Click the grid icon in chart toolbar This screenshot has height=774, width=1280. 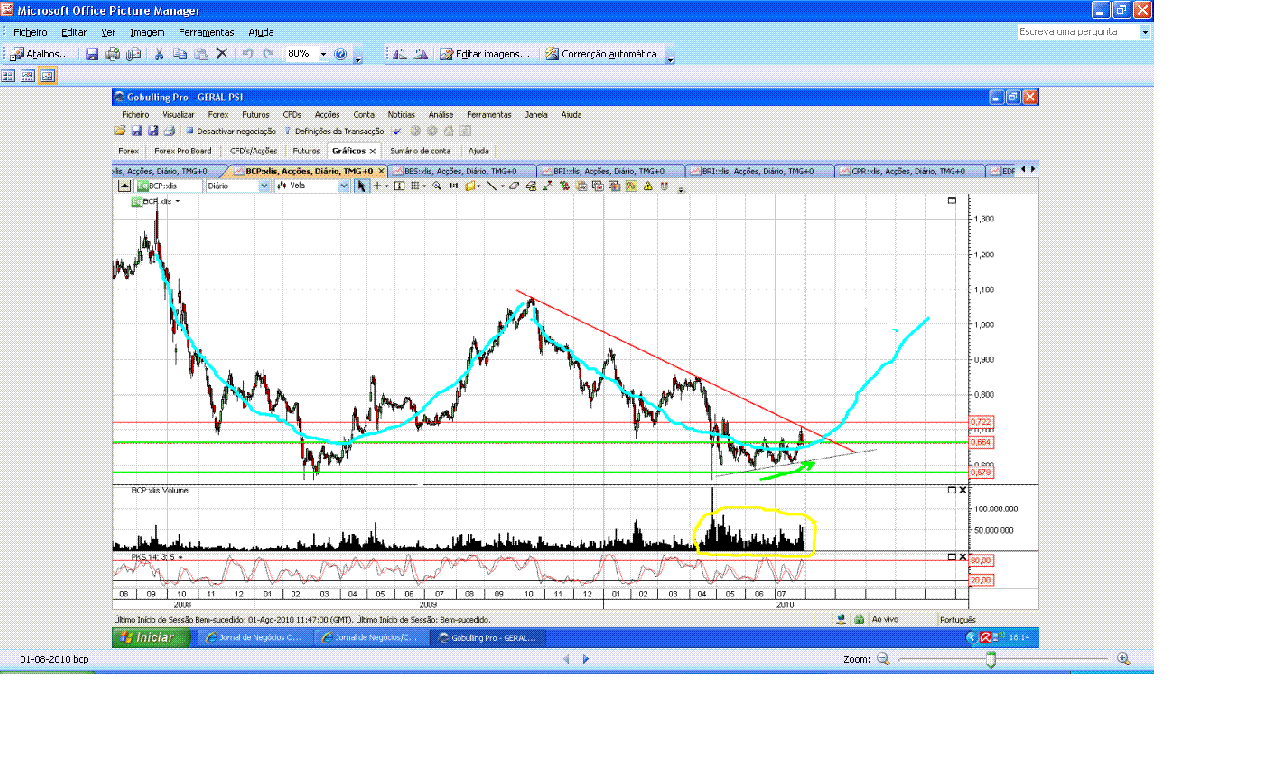click(415, 186)
